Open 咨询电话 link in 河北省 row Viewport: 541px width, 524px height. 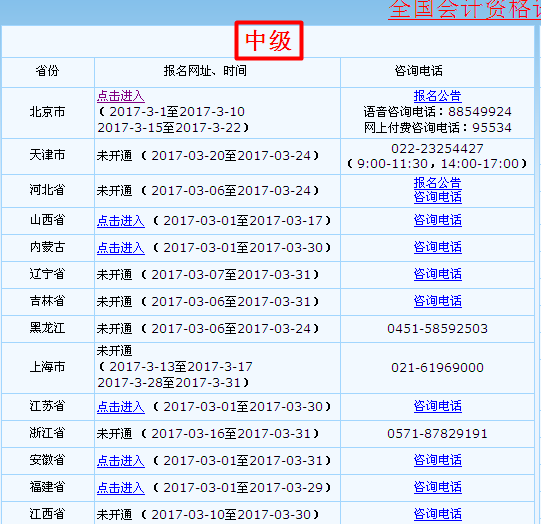437,197
